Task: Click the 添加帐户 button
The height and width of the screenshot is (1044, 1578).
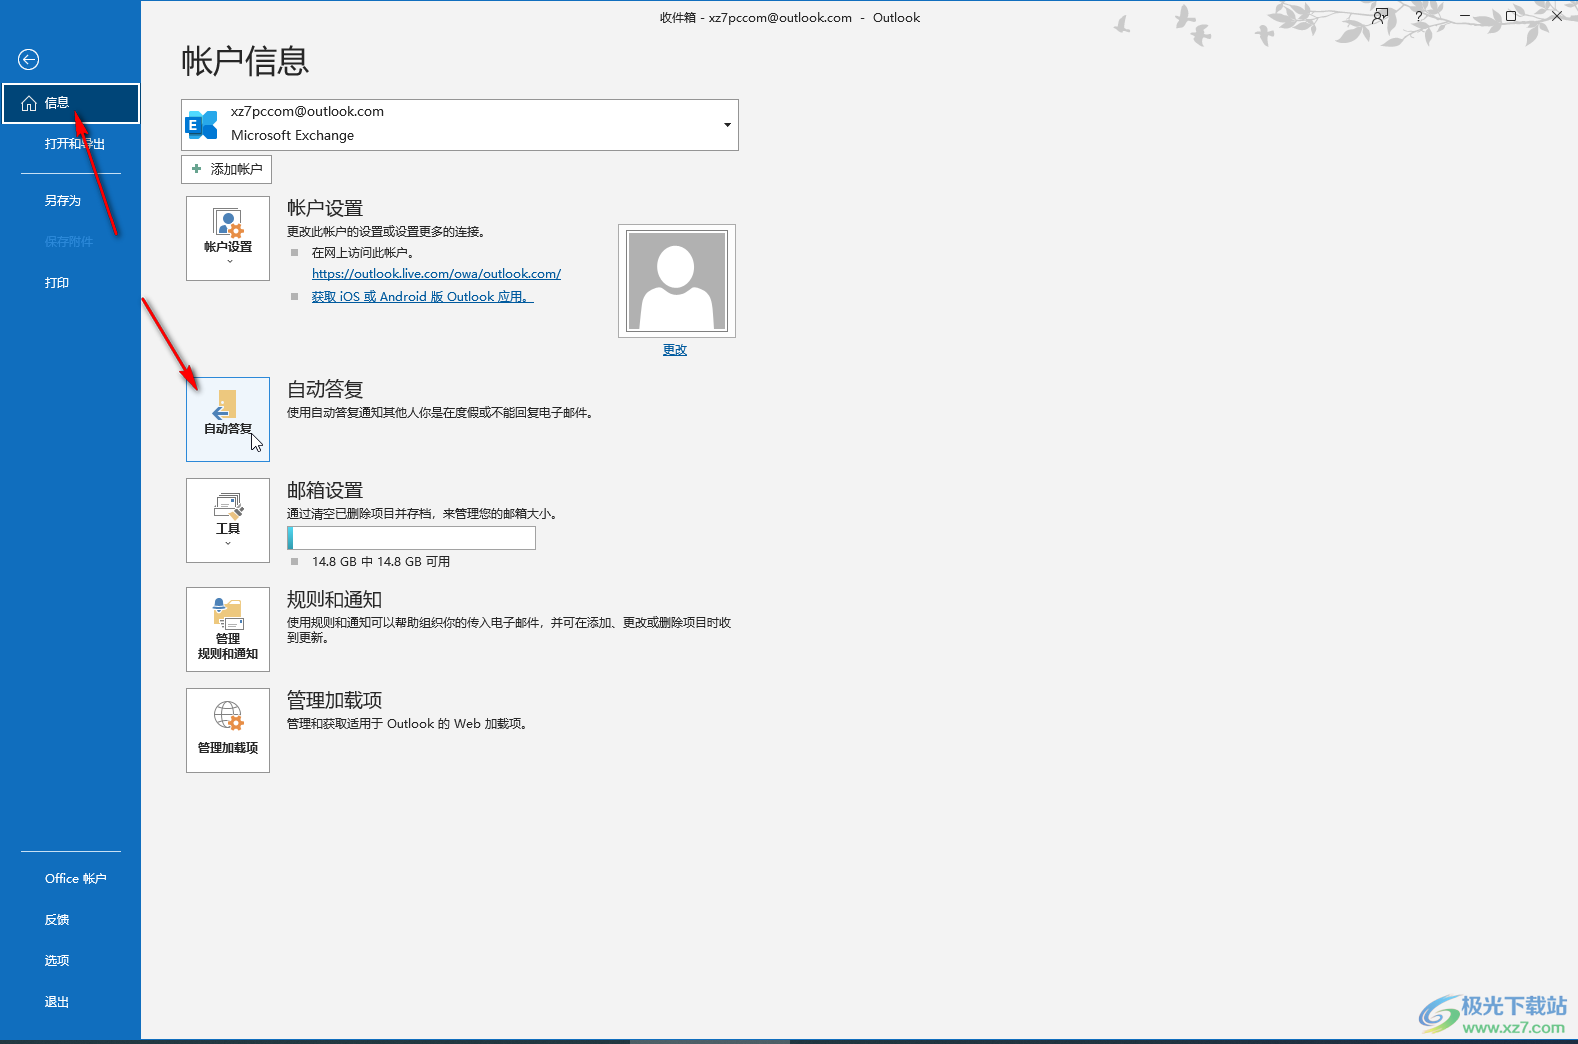Action: pyautogui.click(x=226, y=169)
